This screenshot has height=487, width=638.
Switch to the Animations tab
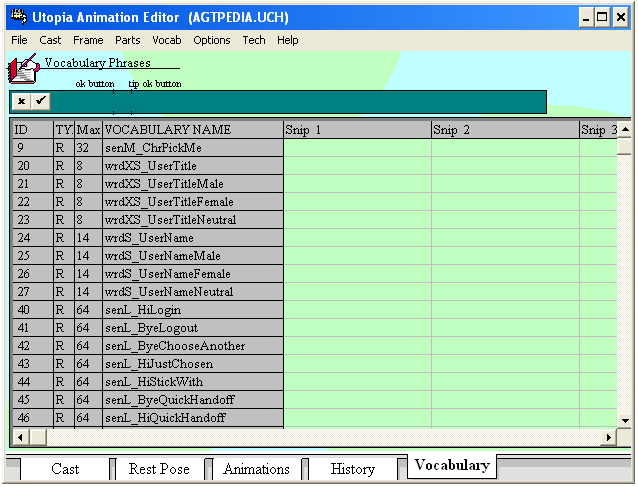(x=256, y=469)
